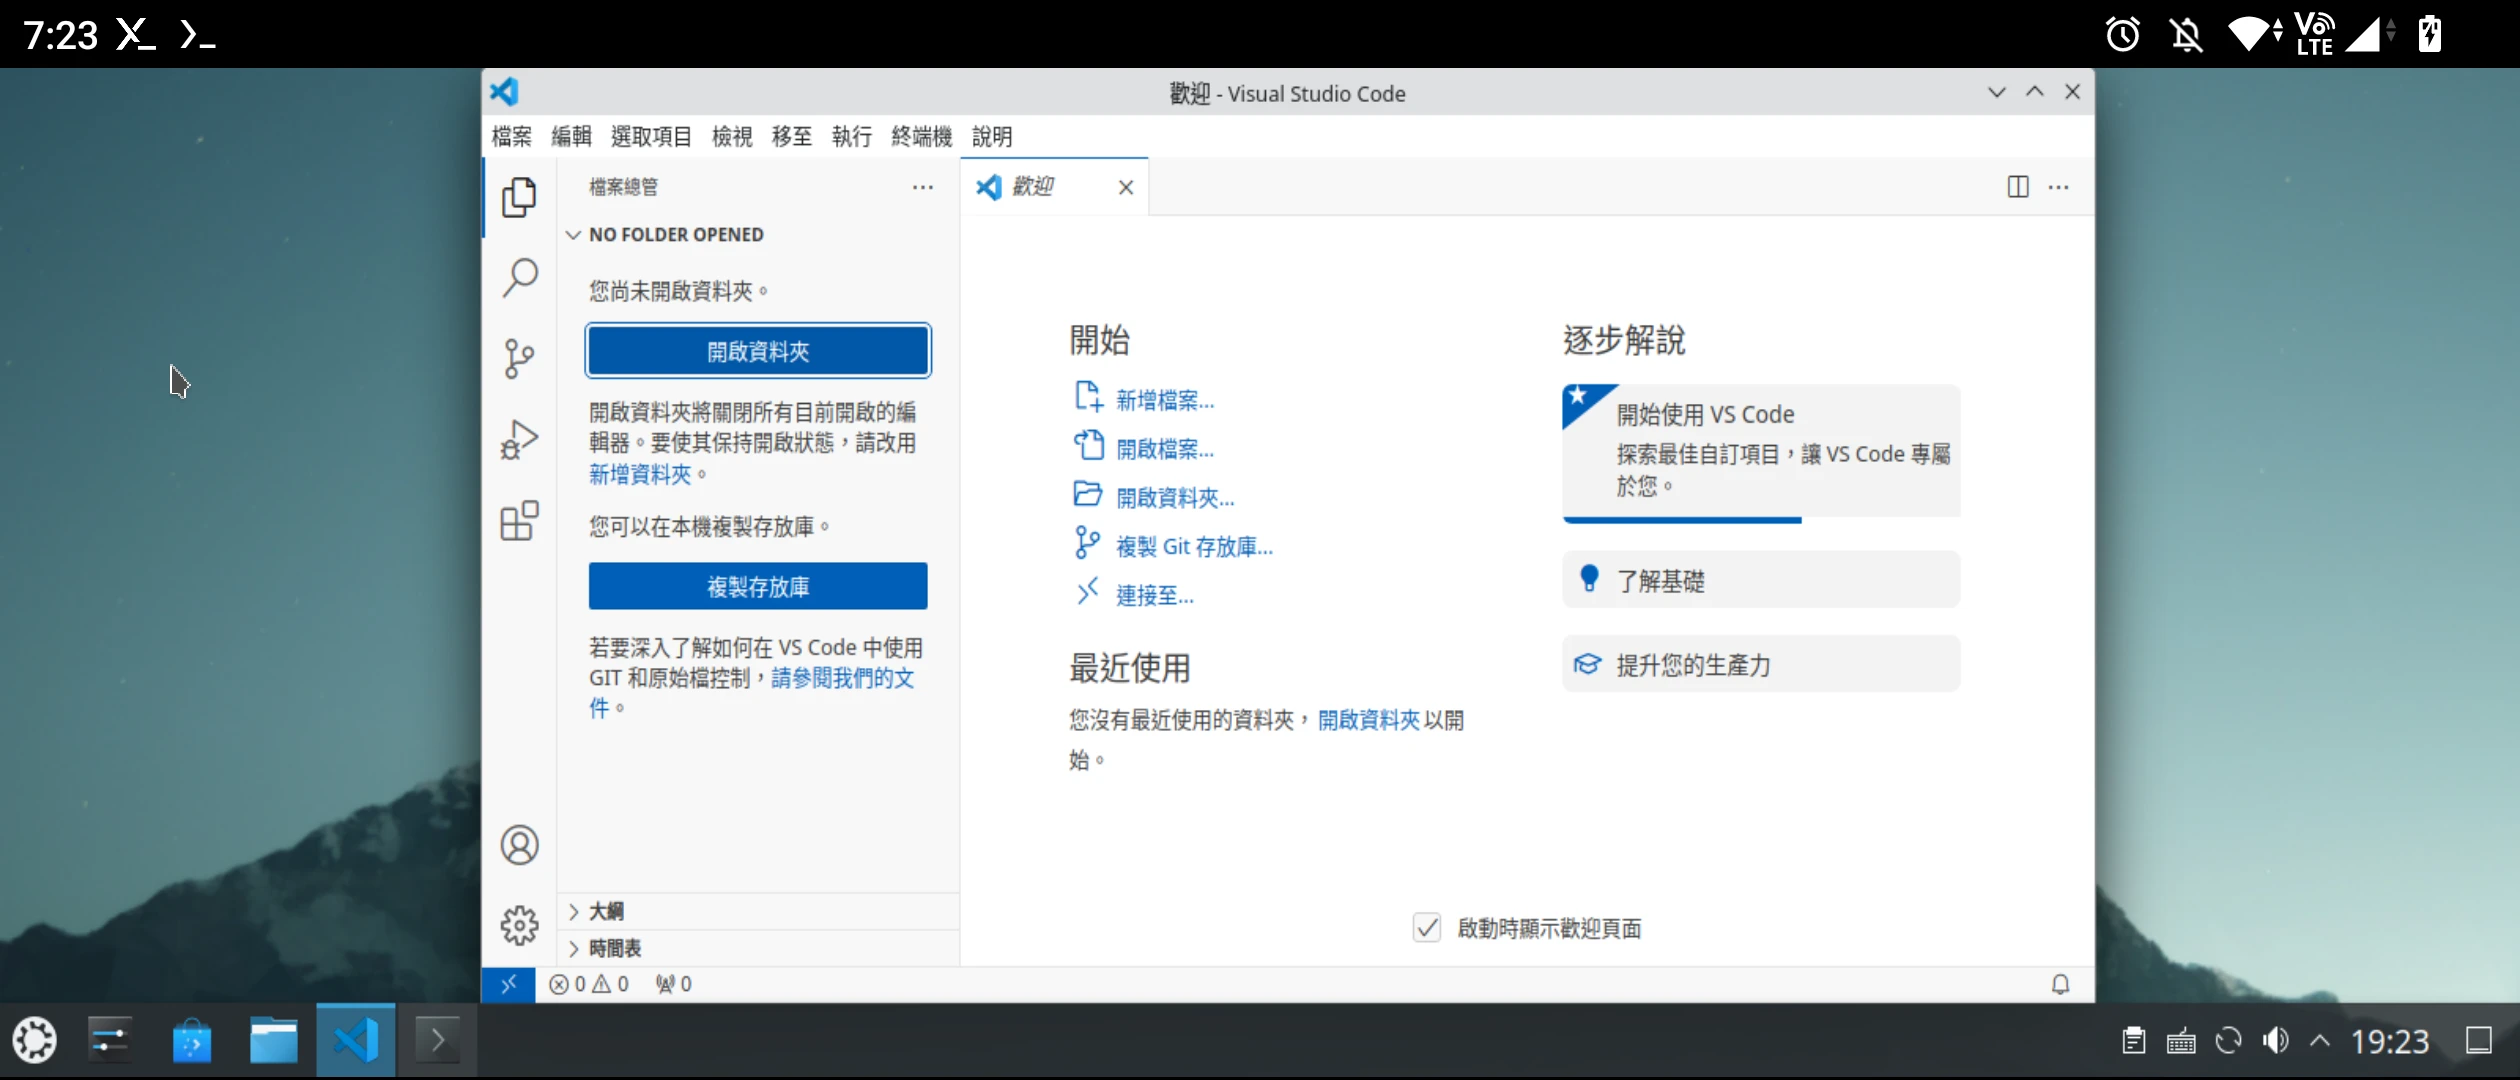Viewport: 2520px width, 1080px height.
Task: Click the split editor icon
Action: 2017,187
